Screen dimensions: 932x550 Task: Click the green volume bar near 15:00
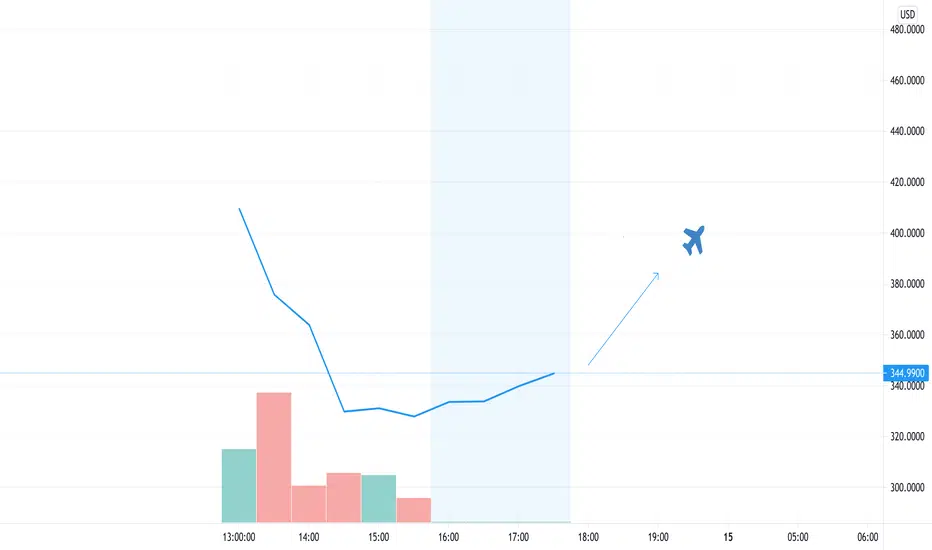click(379, 498)
